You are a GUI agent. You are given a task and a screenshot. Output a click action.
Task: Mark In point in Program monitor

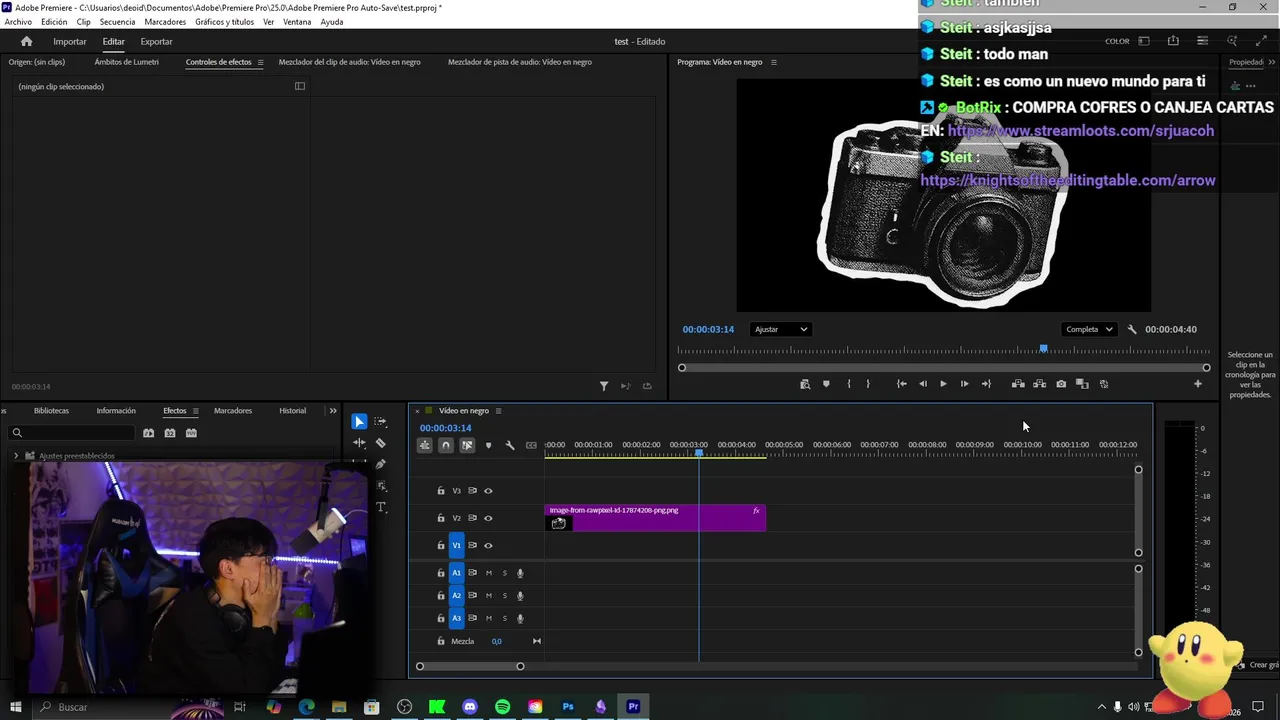tap(849, 384)
